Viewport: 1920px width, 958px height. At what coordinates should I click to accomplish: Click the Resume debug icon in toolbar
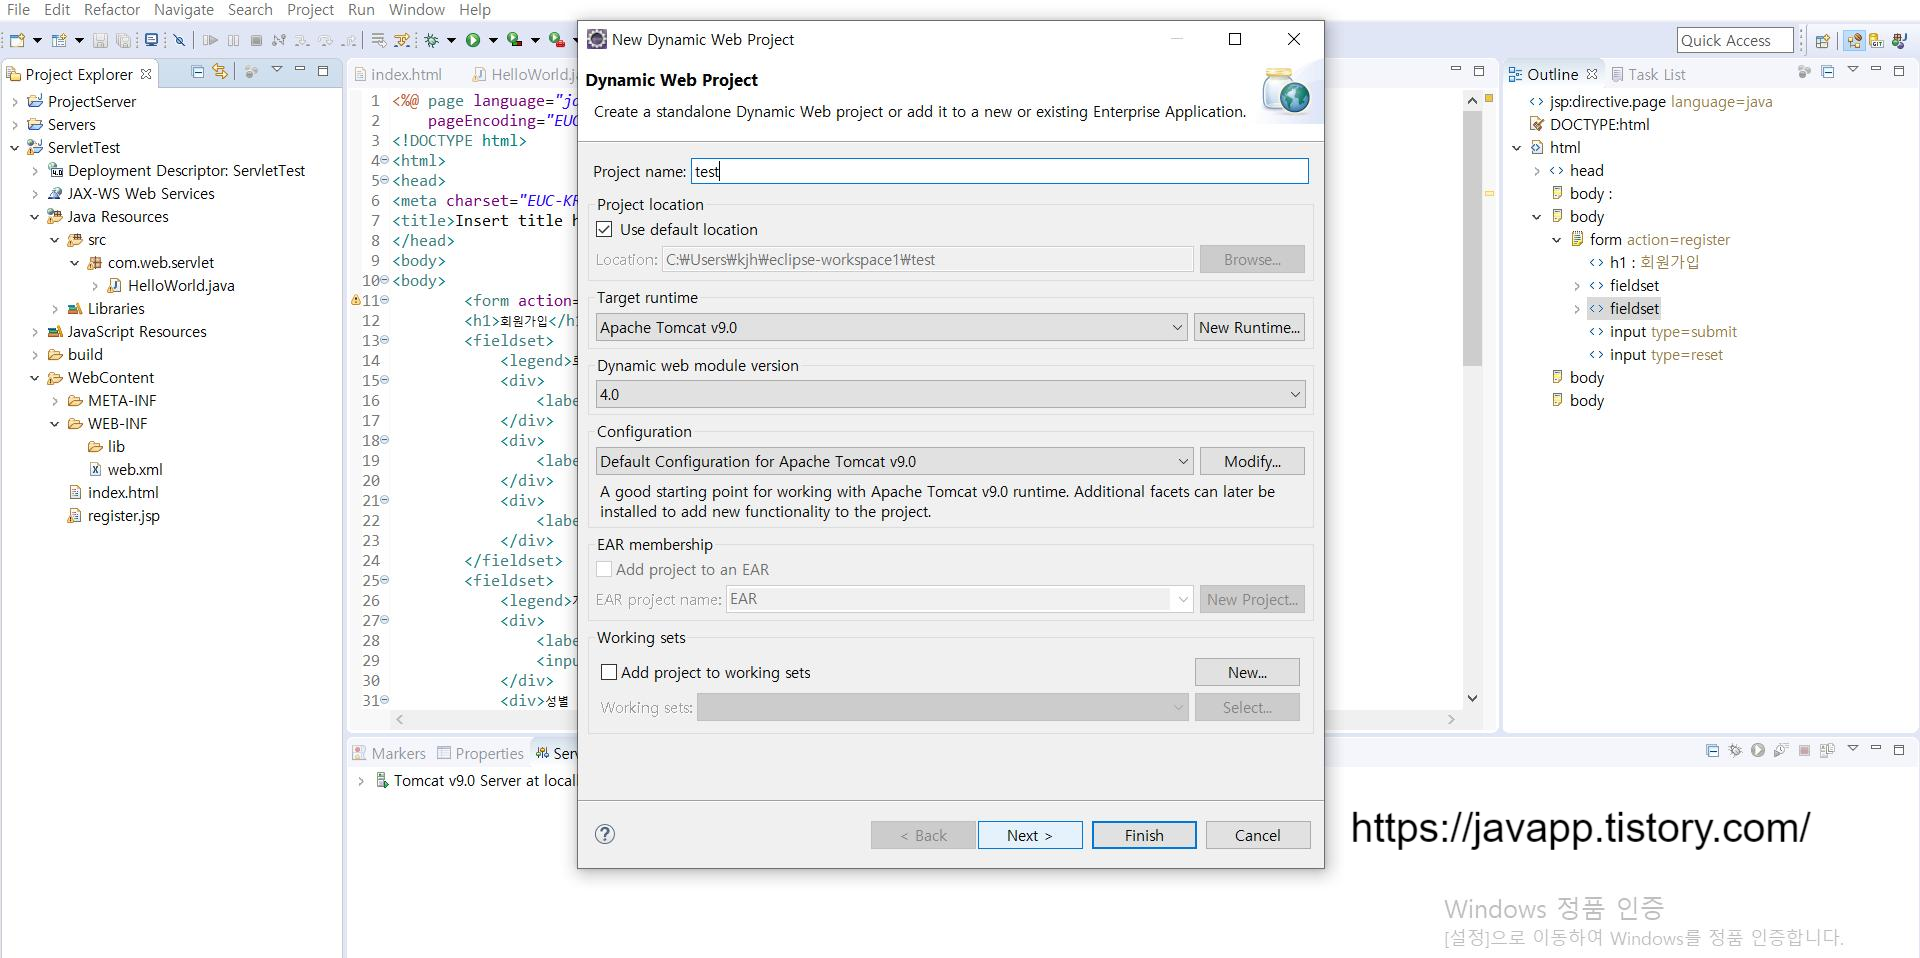coord(210,40)
